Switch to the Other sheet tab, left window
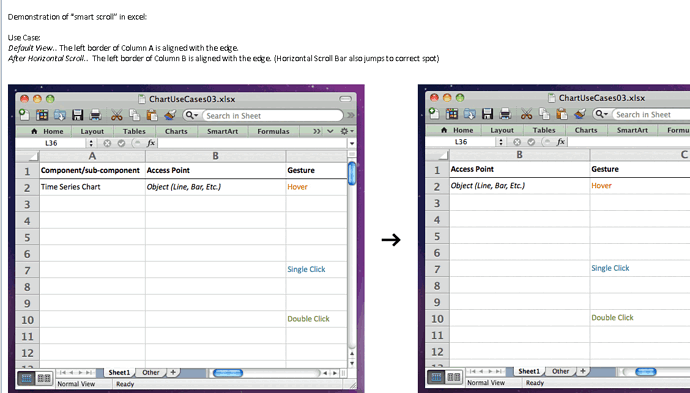Image resolution: width=690 pixels, height=393 pixels. pos(150,372)
